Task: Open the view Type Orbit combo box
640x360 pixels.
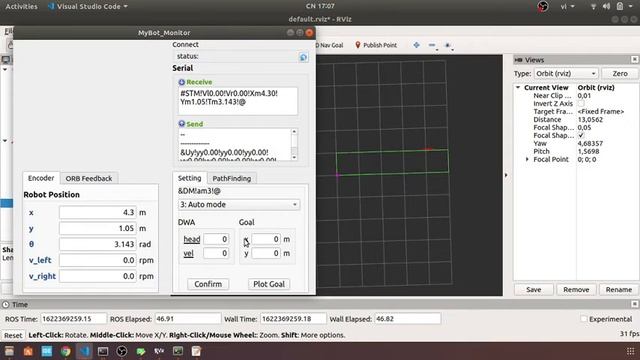Action: point(566,73)
